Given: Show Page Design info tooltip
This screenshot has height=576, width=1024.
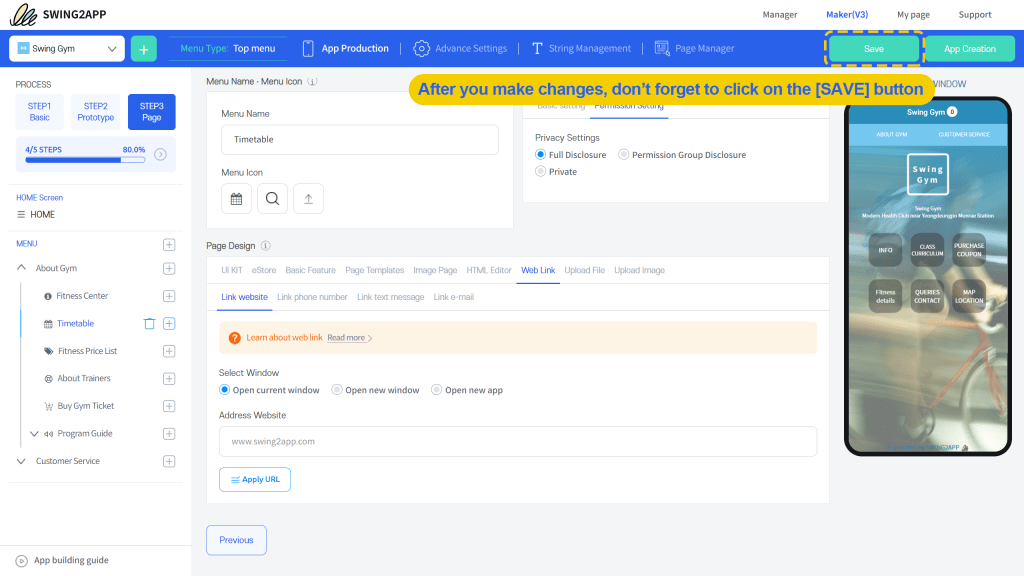Looking at the screenshot, I should tap(265, 246).
